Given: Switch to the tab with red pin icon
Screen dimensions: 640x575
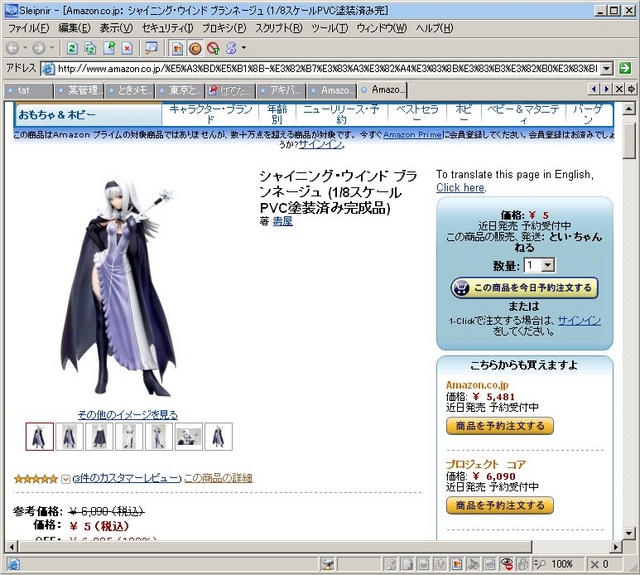Looking at the screenshot, I should pyautogui.click(x=231, y=91).
